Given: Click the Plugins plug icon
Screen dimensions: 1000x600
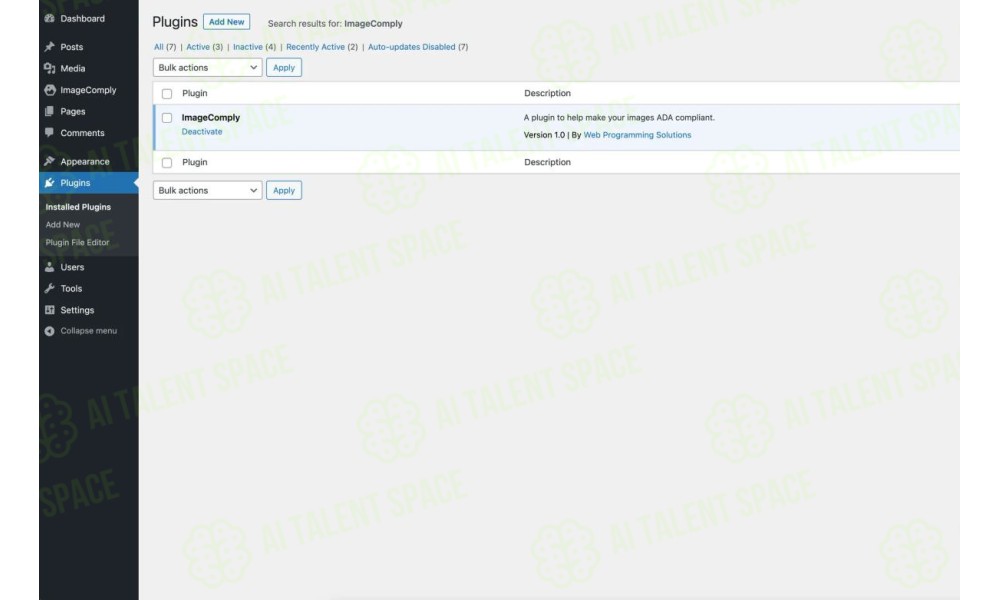Looking at the screenshot, I should click(x=49, y=183).
